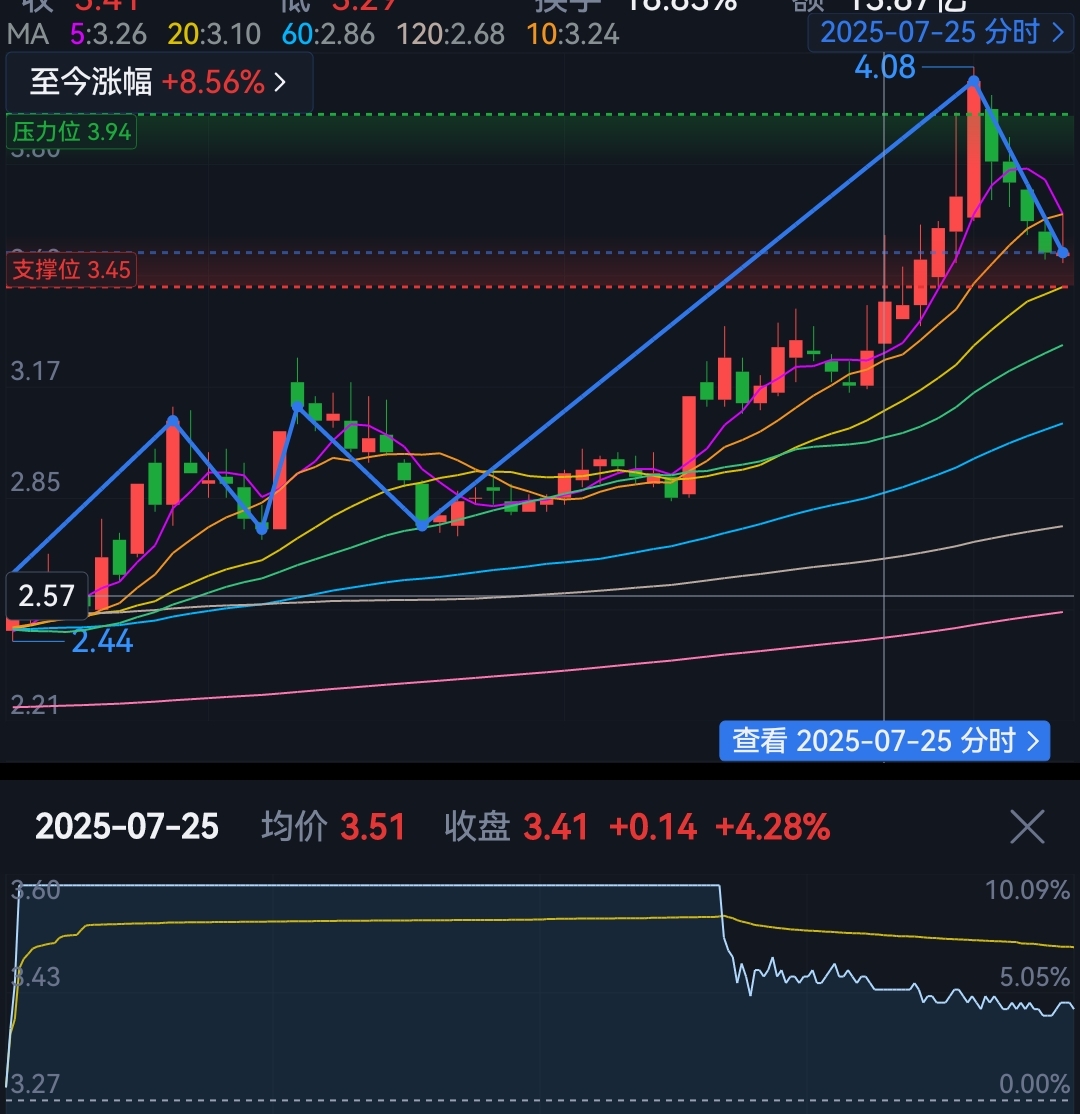The height and width of the screenshot is (1114, 1080).
Task: Close the 2025-07-25 intraday panel
Action: [x=1027, y=827]
